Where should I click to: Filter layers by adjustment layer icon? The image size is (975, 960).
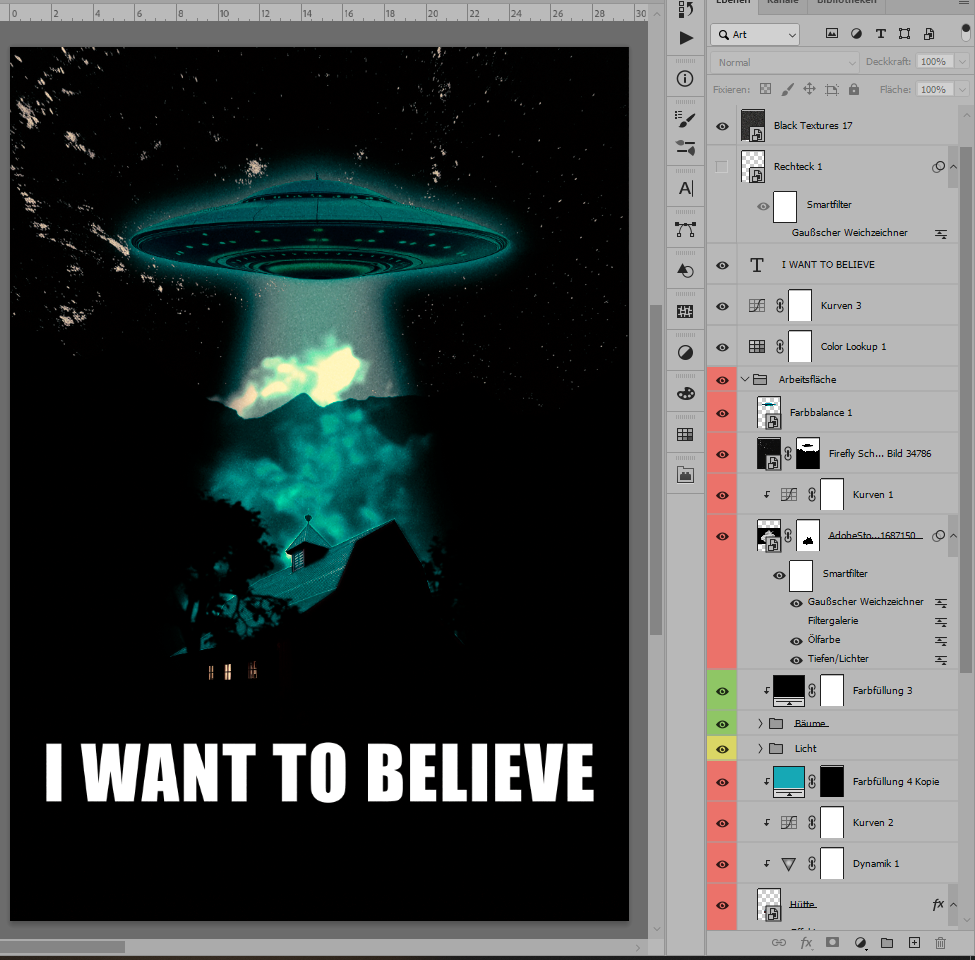(x=856, y=34)
